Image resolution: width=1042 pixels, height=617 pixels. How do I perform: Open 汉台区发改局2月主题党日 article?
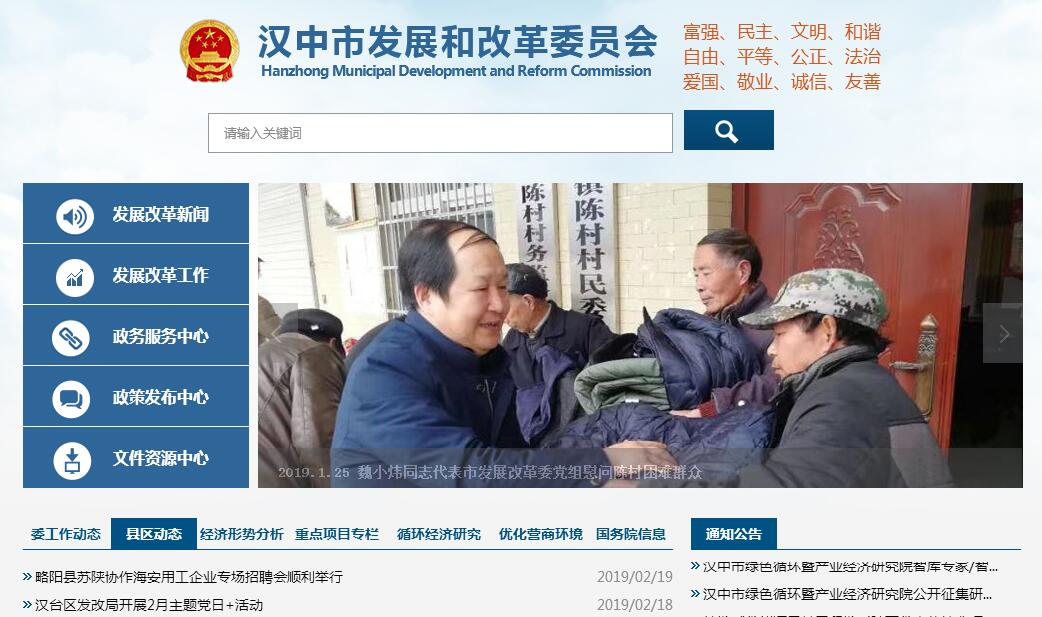coord(149,605)
